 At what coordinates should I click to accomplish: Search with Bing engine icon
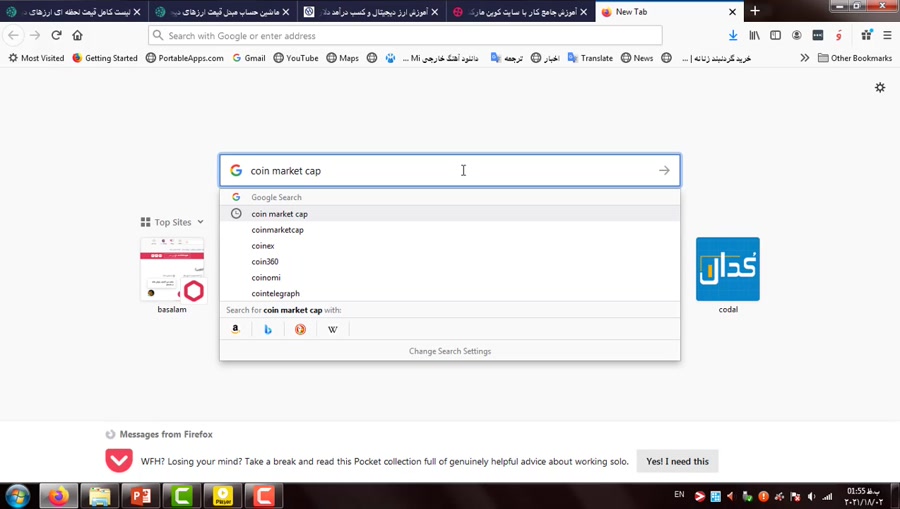268,329
